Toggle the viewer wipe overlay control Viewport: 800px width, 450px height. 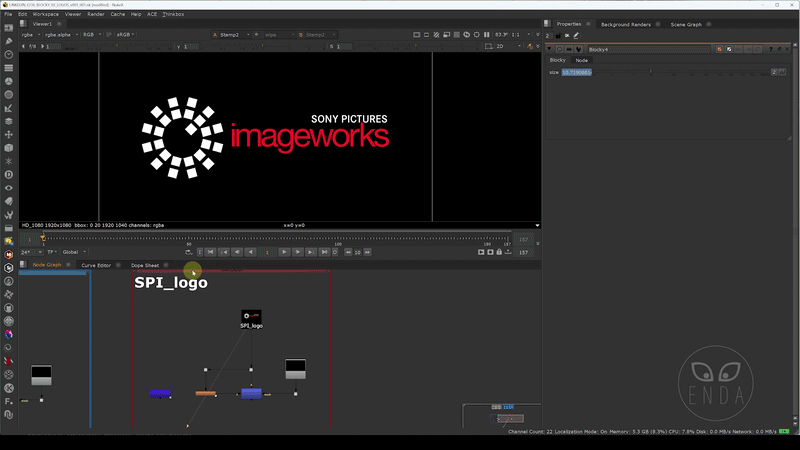(256, 35)
